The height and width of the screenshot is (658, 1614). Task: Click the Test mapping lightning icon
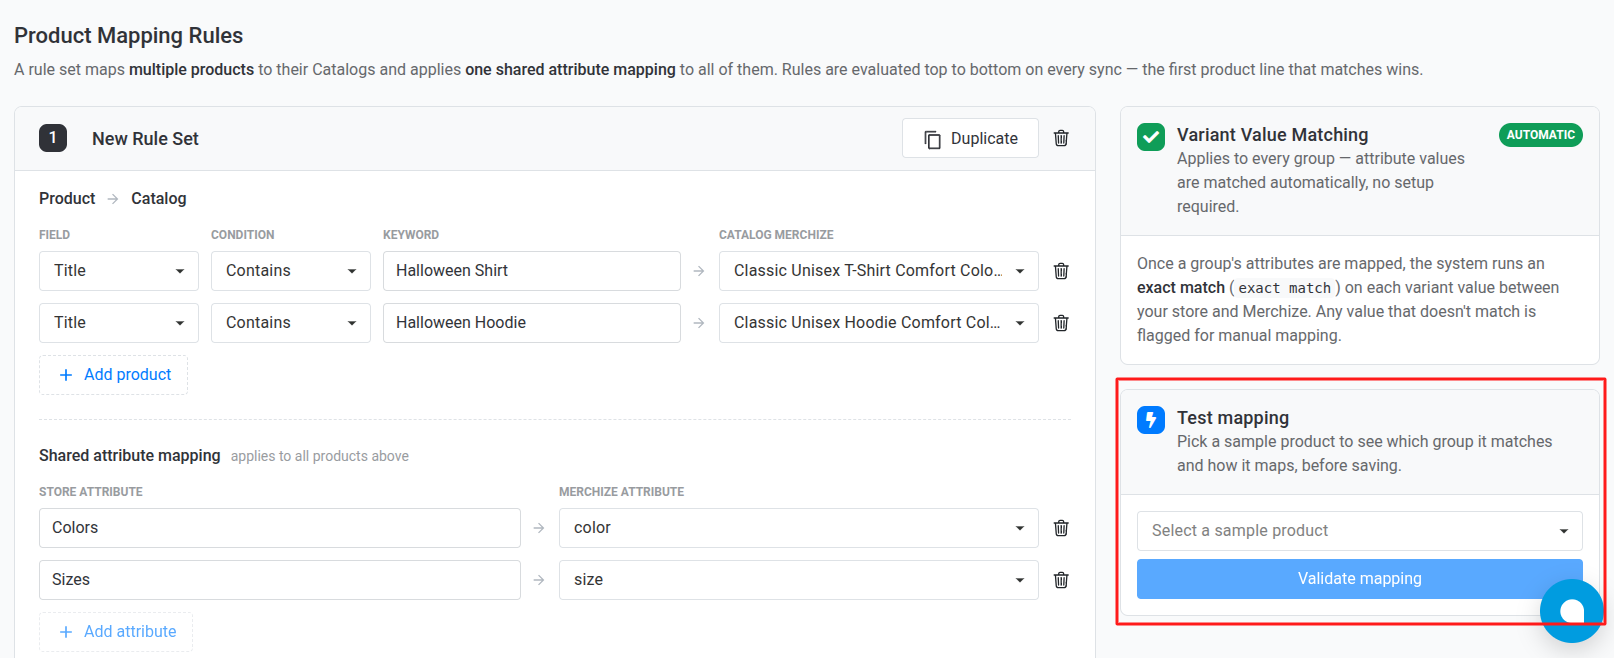click(1151, 419)
